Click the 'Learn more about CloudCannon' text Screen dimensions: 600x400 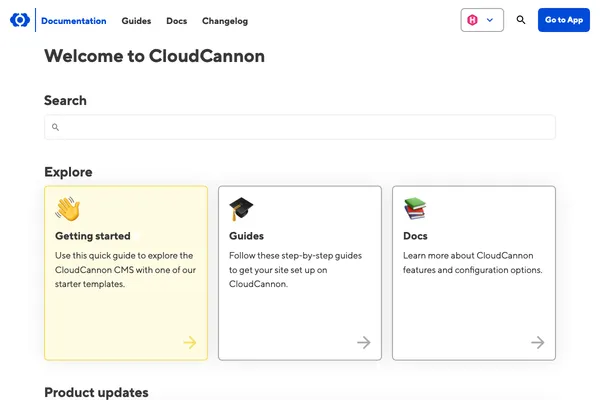(x=473, y=263)
